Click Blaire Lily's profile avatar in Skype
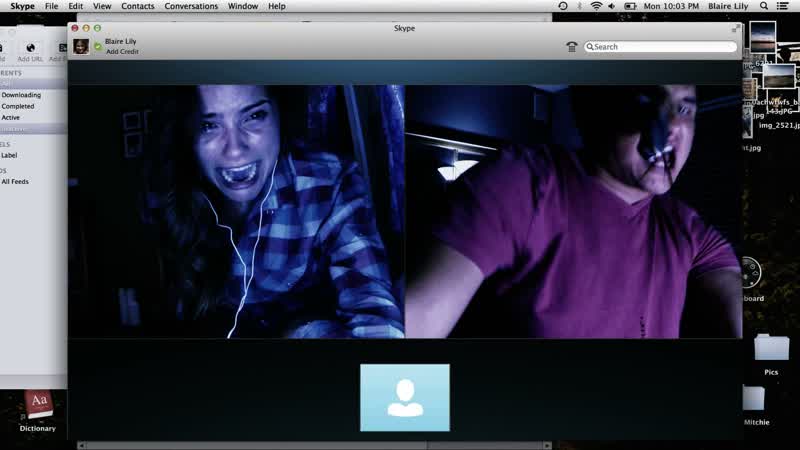This screenshot has height=450, width=800. 81,46
